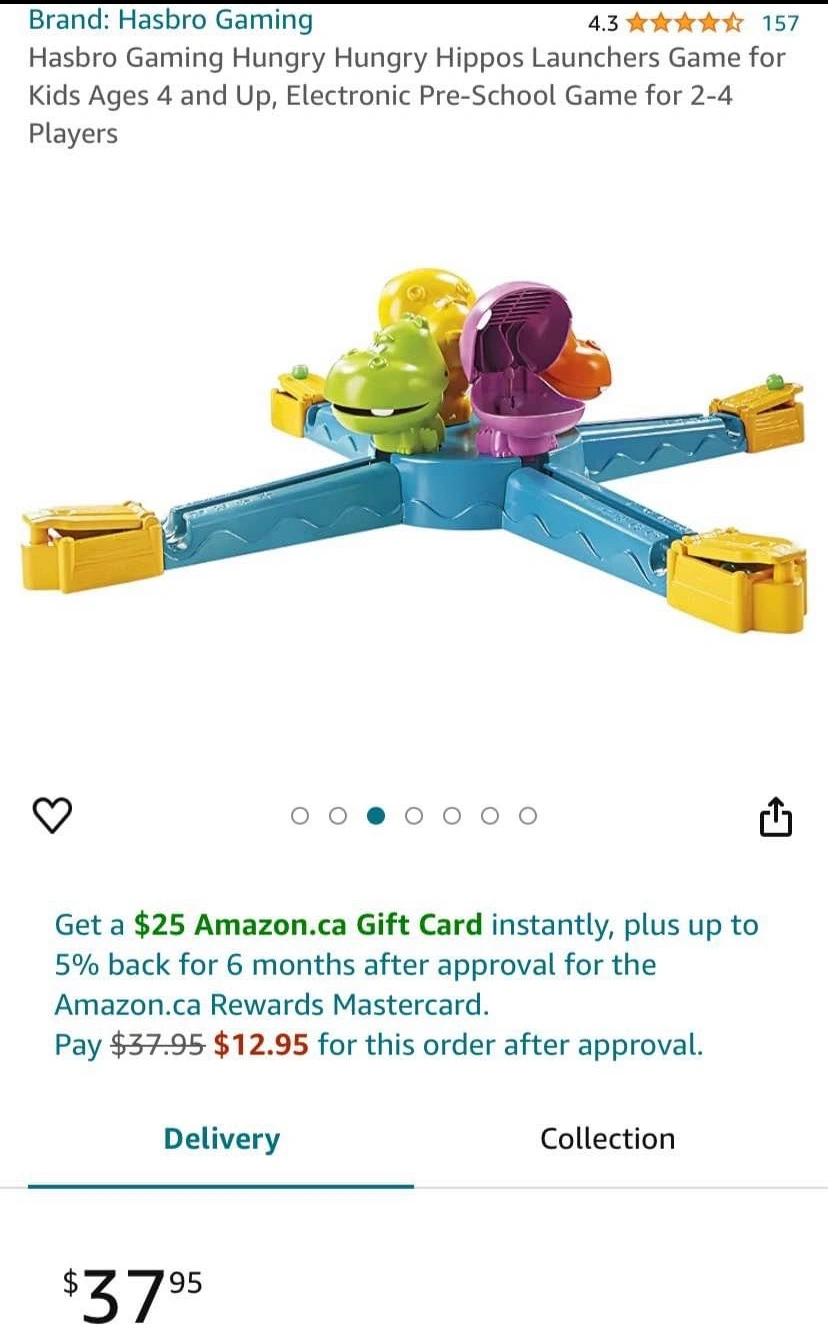828x1330 pixels.
Task: Open the share icon
Action: pos(776,816)
